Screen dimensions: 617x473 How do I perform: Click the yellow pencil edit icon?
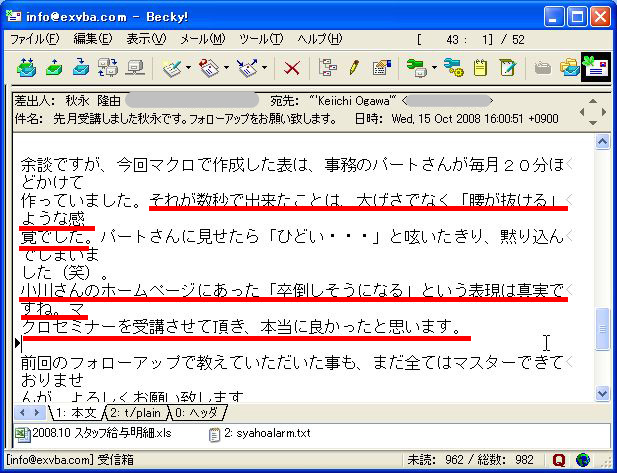pos(354,67)
